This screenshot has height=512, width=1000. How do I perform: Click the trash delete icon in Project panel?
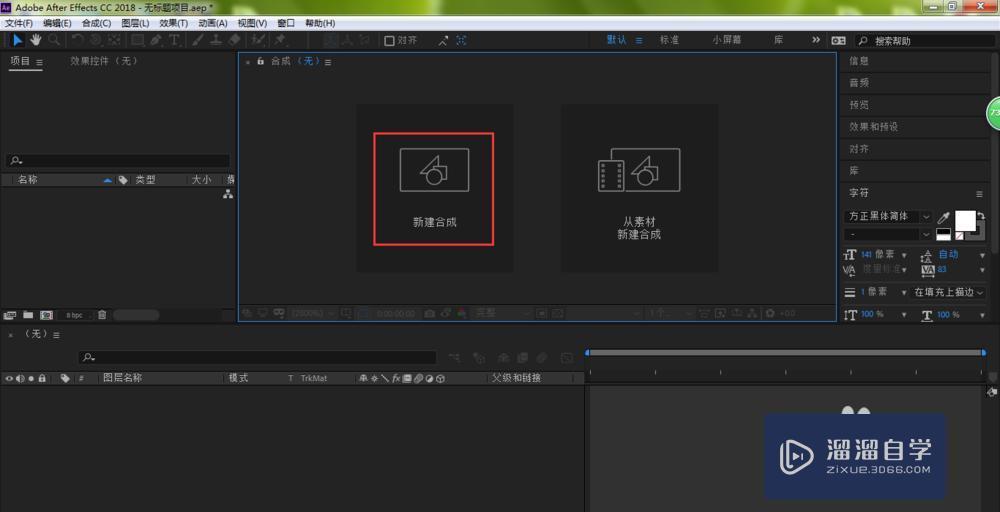(102, 315)
